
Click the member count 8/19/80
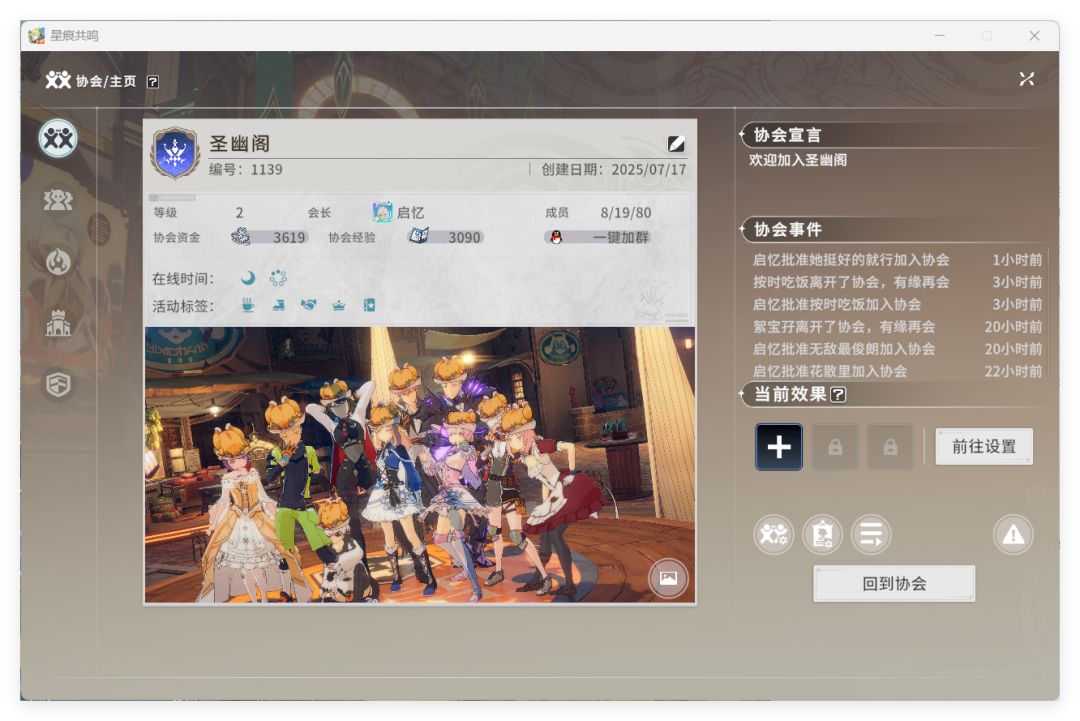pyautogui.click(x=625, y=213)
